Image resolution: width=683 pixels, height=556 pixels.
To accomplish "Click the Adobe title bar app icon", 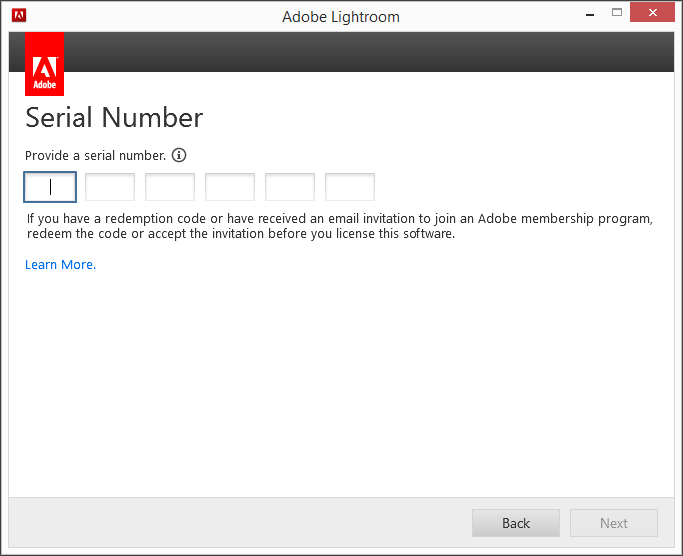I will tap(19, 16).
